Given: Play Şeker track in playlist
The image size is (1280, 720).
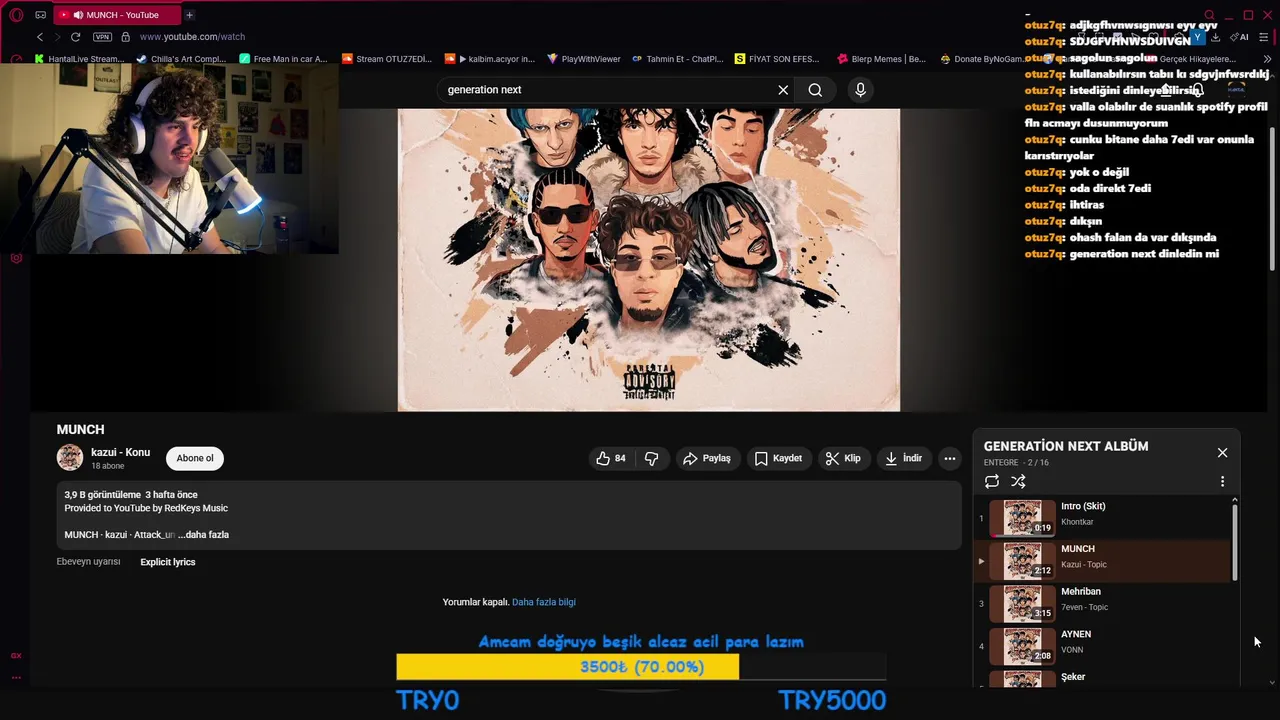Looking at the screenshot, I should 1103,678.
